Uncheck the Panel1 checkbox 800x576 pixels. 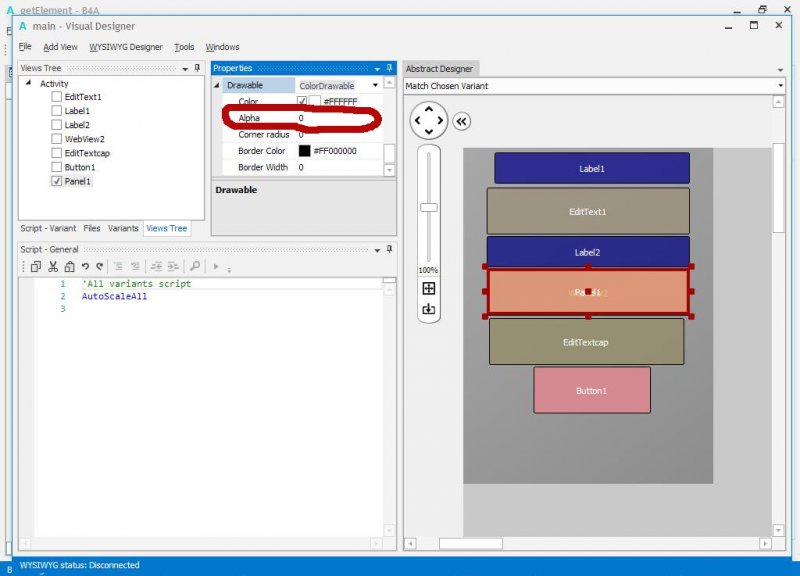[57, 182]
